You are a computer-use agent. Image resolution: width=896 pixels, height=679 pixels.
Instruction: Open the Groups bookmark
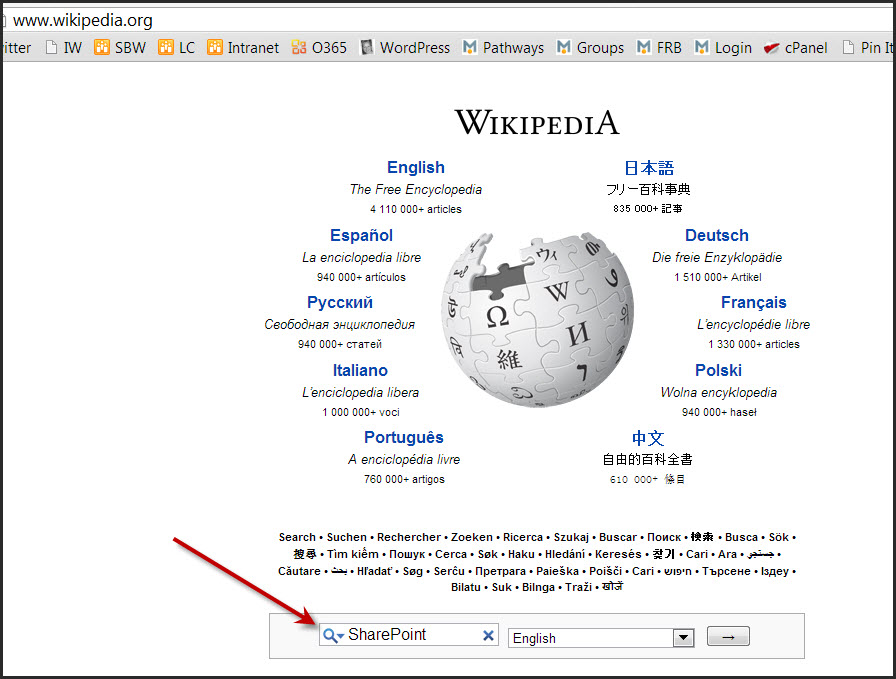(x=590, y=47)
